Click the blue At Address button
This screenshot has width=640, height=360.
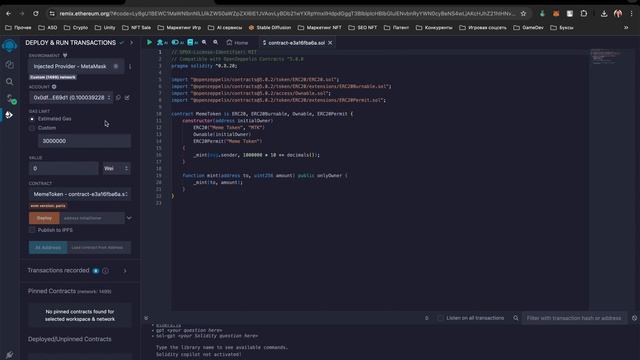click(x=48, y=247)
